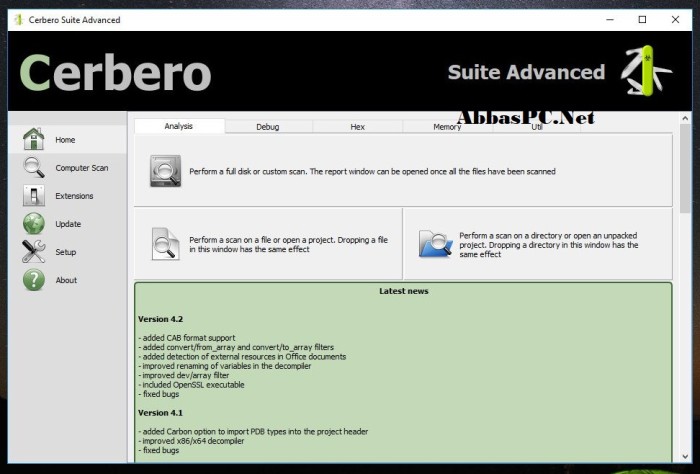Click the Setup tools icon
The image size is (700, 474).
[x=33, y=252]
